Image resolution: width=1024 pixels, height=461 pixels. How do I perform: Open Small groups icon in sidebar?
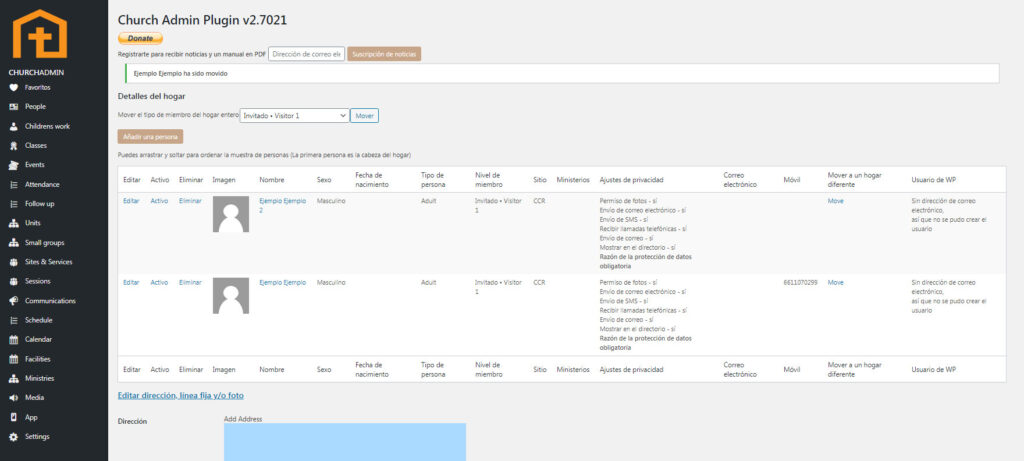coord(13,243)
